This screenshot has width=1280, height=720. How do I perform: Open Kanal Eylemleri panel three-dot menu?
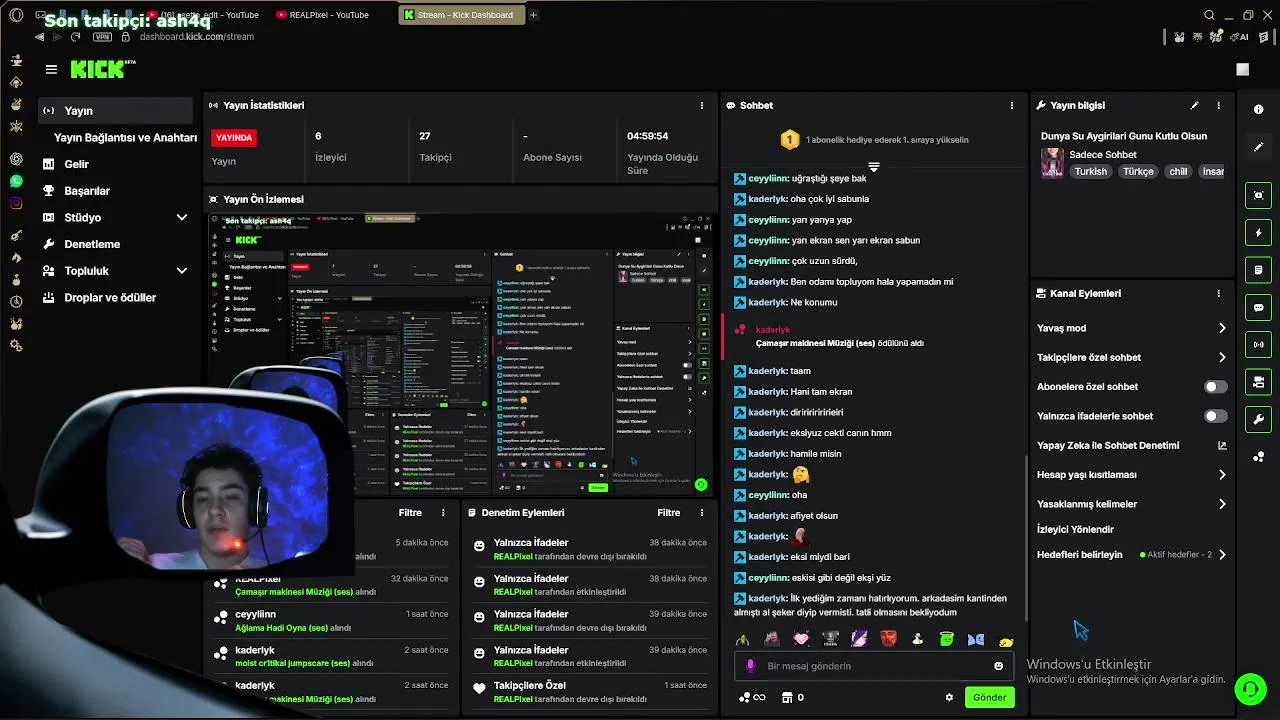[1218, 293]
